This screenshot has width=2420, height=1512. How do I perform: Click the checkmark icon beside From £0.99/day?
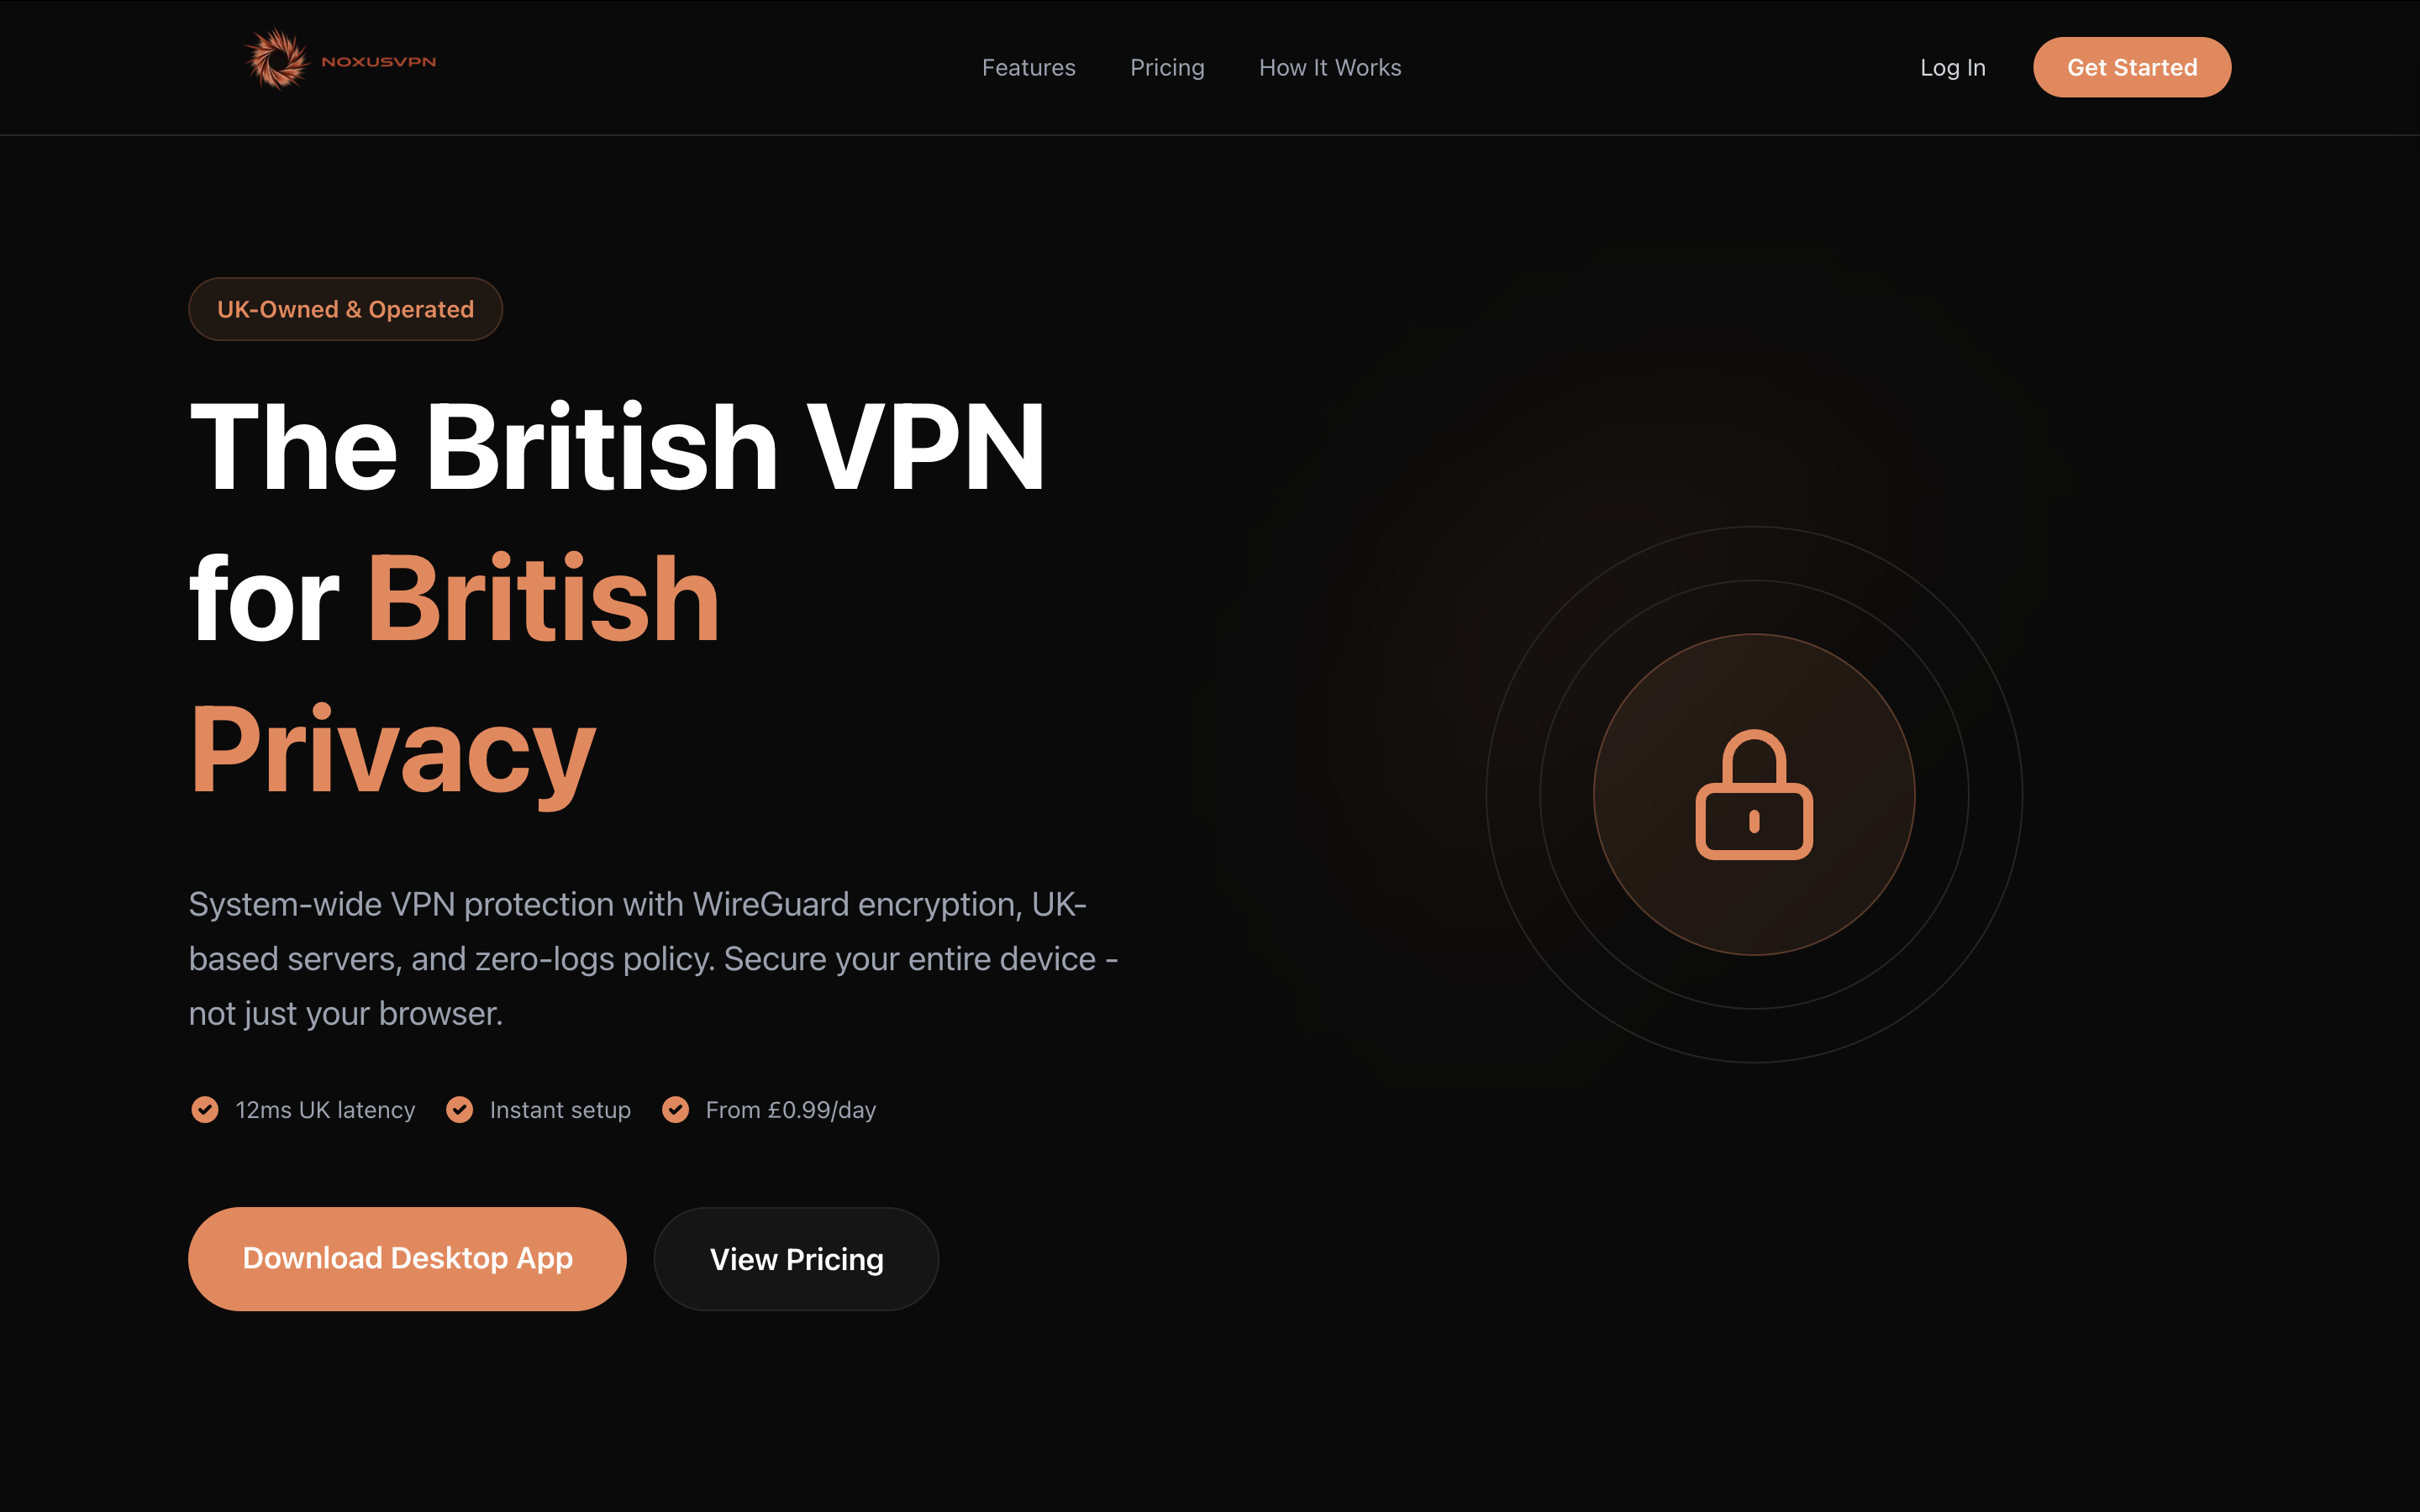pos(676,1110)
